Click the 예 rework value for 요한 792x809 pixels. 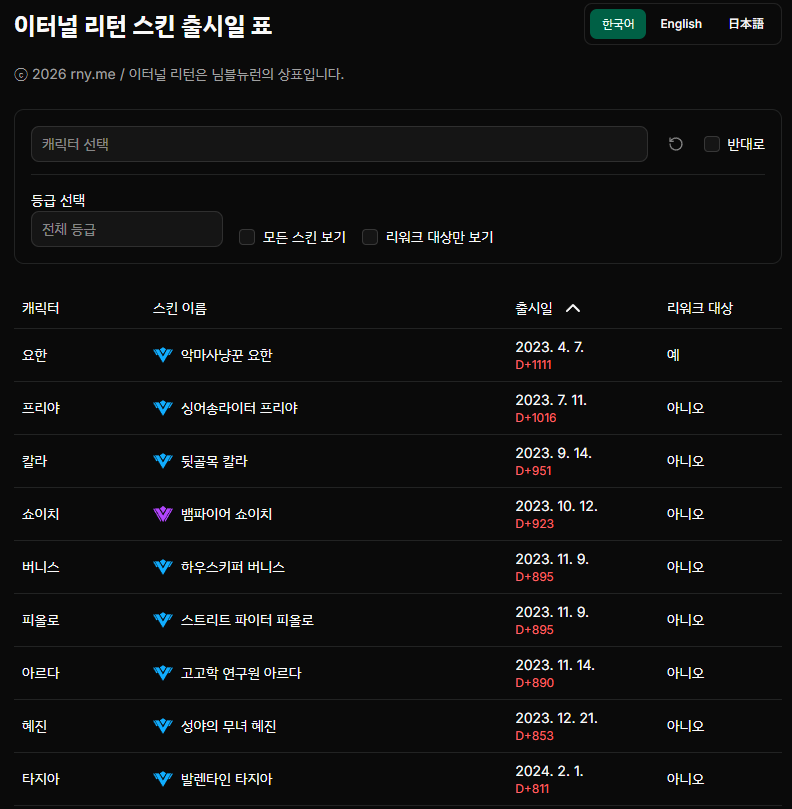click(673, 355)
